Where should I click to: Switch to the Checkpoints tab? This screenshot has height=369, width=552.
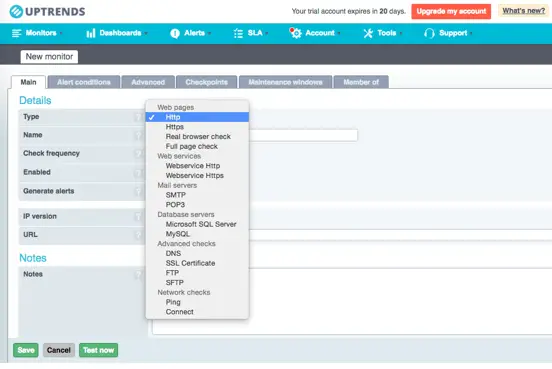pos(206,82)
